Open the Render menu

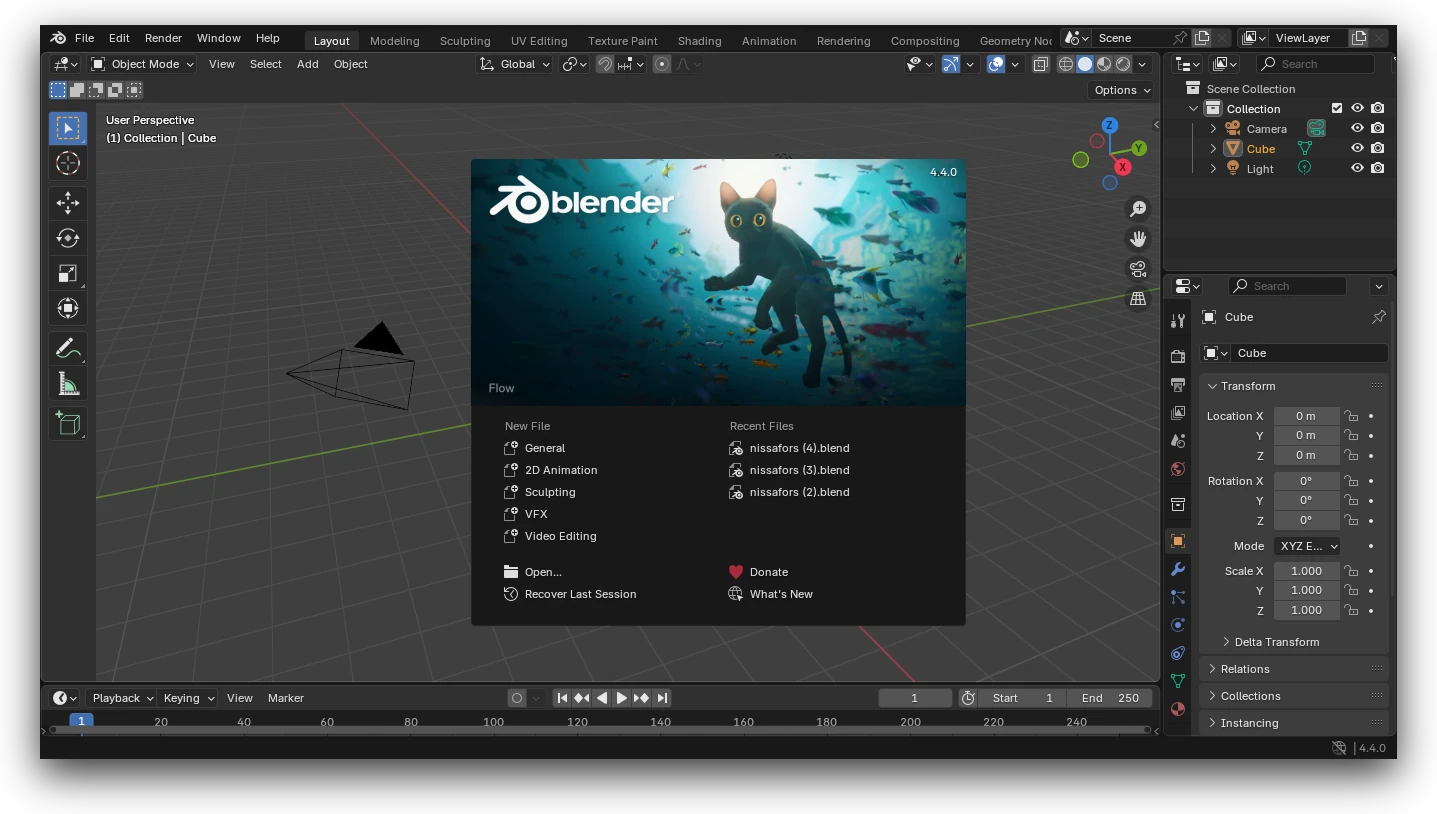click(163, 38)
